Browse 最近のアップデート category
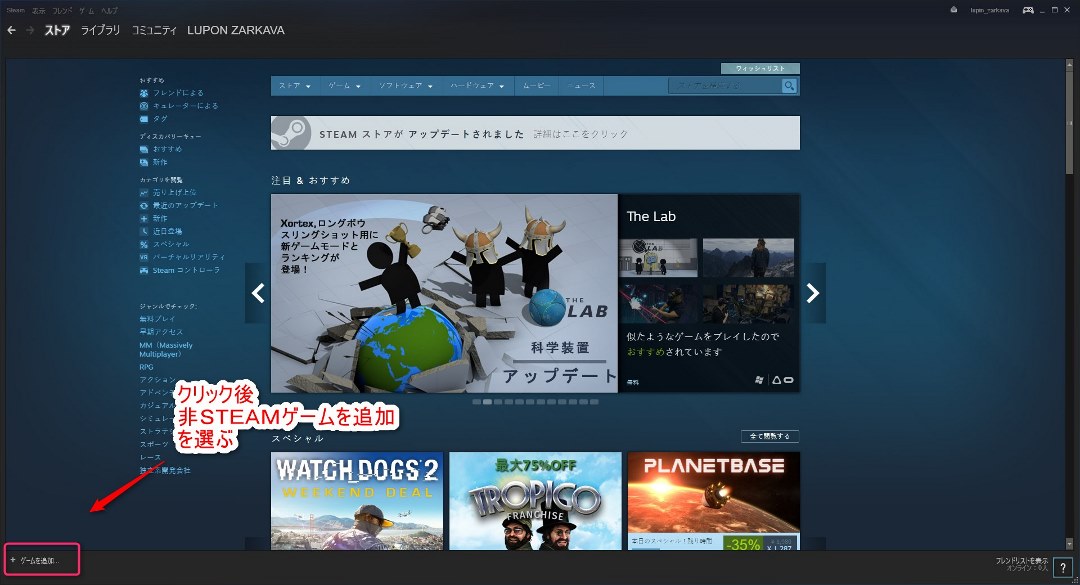 (185, 205)
